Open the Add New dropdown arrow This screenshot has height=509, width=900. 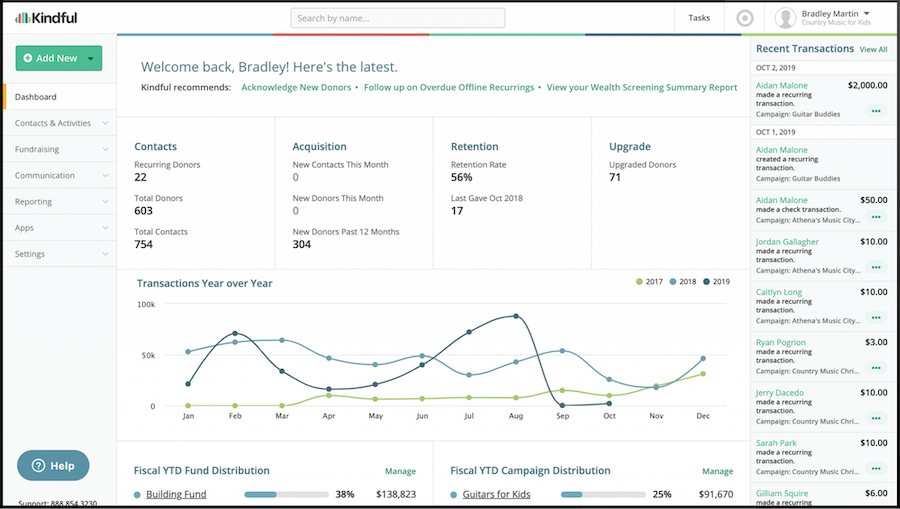(x=91, y=59)
